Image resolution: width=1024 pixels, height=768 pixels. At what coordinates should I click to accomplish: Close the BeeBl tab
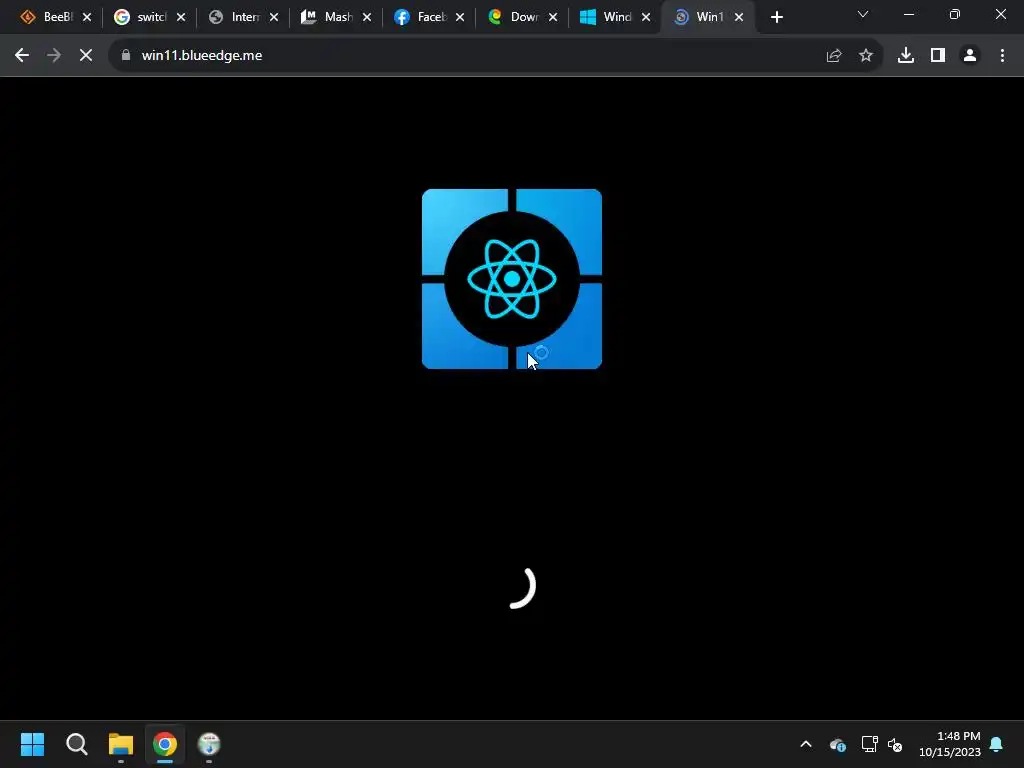click(x=87, y=17)
